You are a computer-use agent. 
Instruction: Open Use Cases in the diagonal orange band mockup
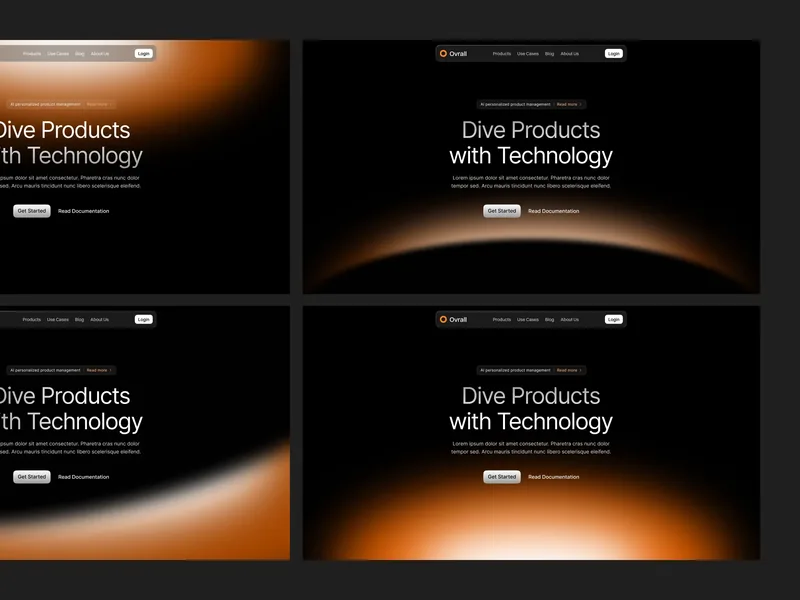click(58, 319)
